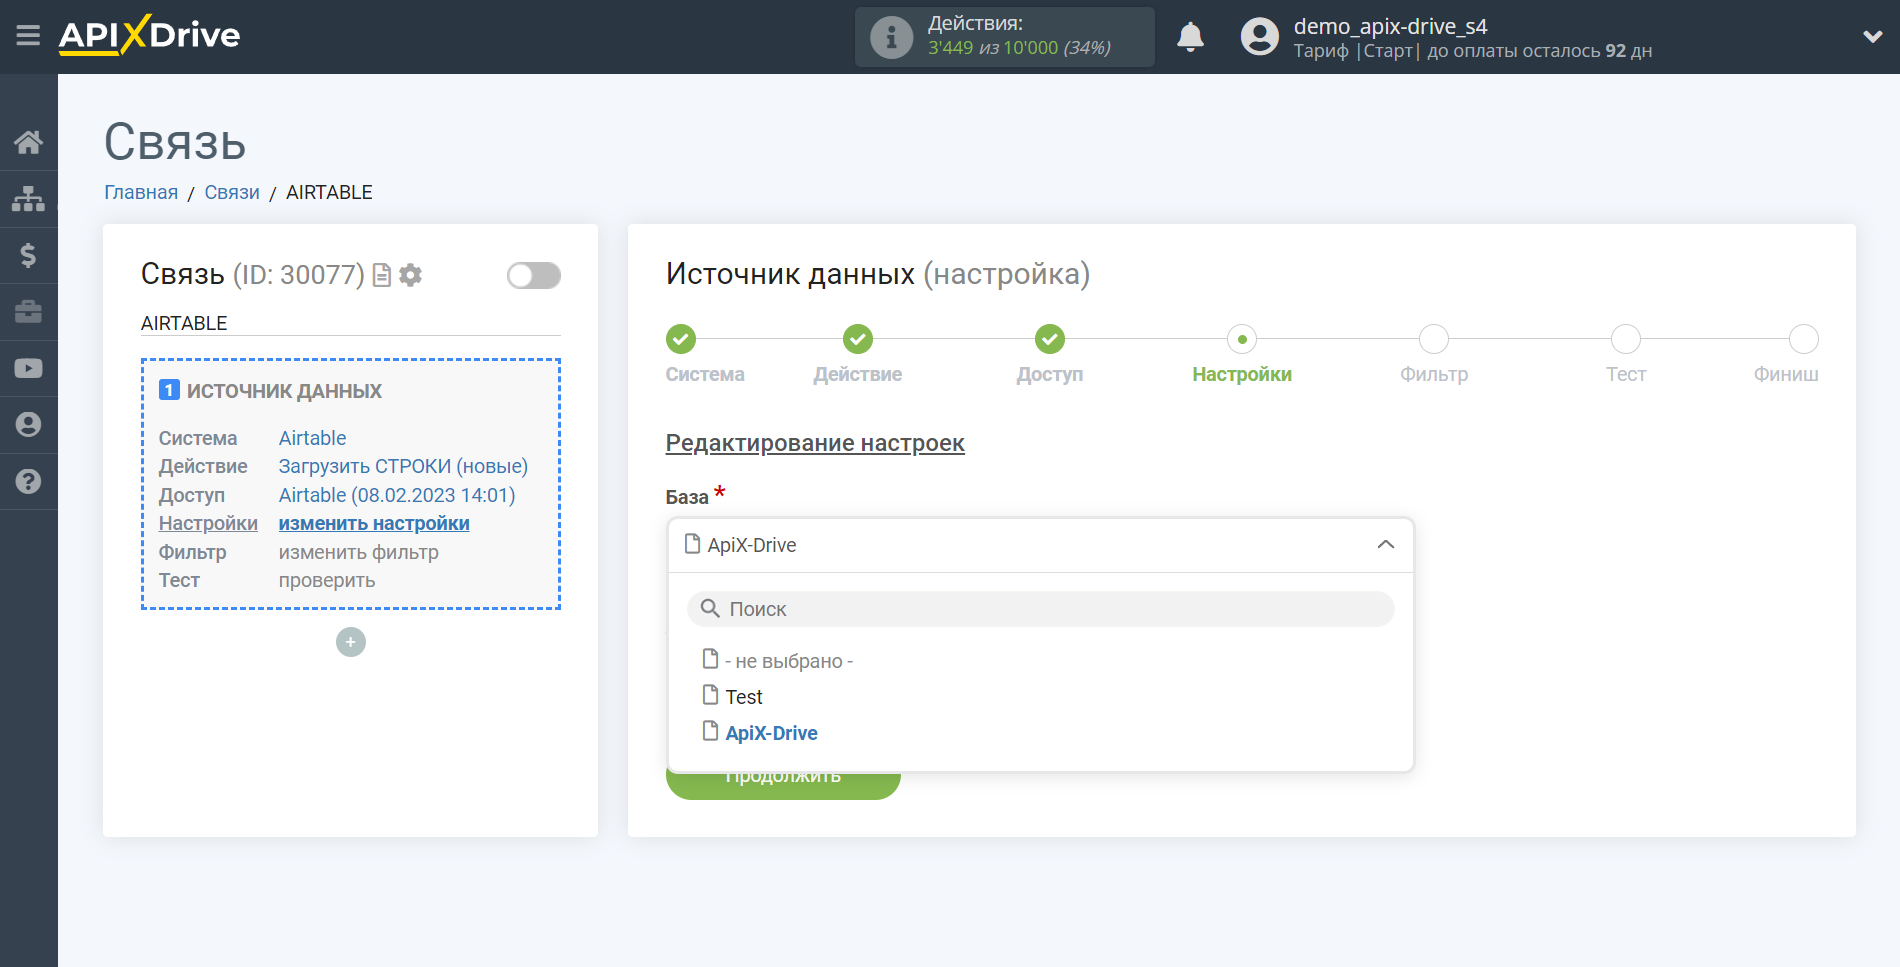Go to Главная breadcrumb
The width and height of the screenshot is (1900, 967).
coord(141,192)
